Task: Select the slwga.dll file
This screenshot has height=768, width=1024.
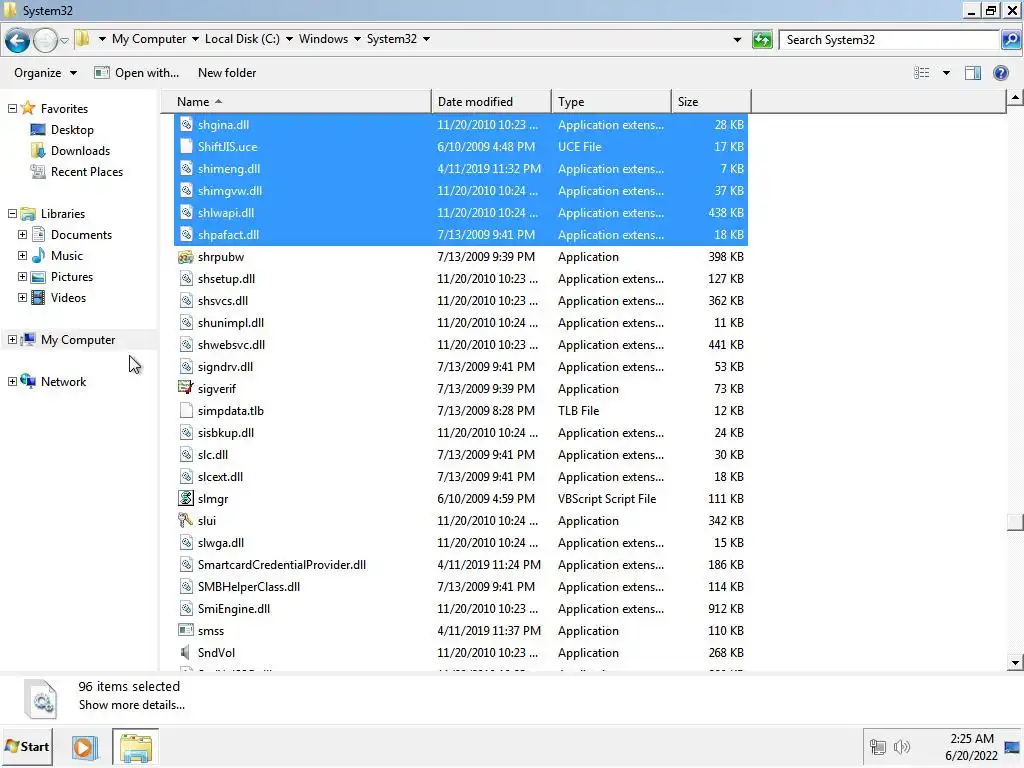Action: click(x=461, y=543)
